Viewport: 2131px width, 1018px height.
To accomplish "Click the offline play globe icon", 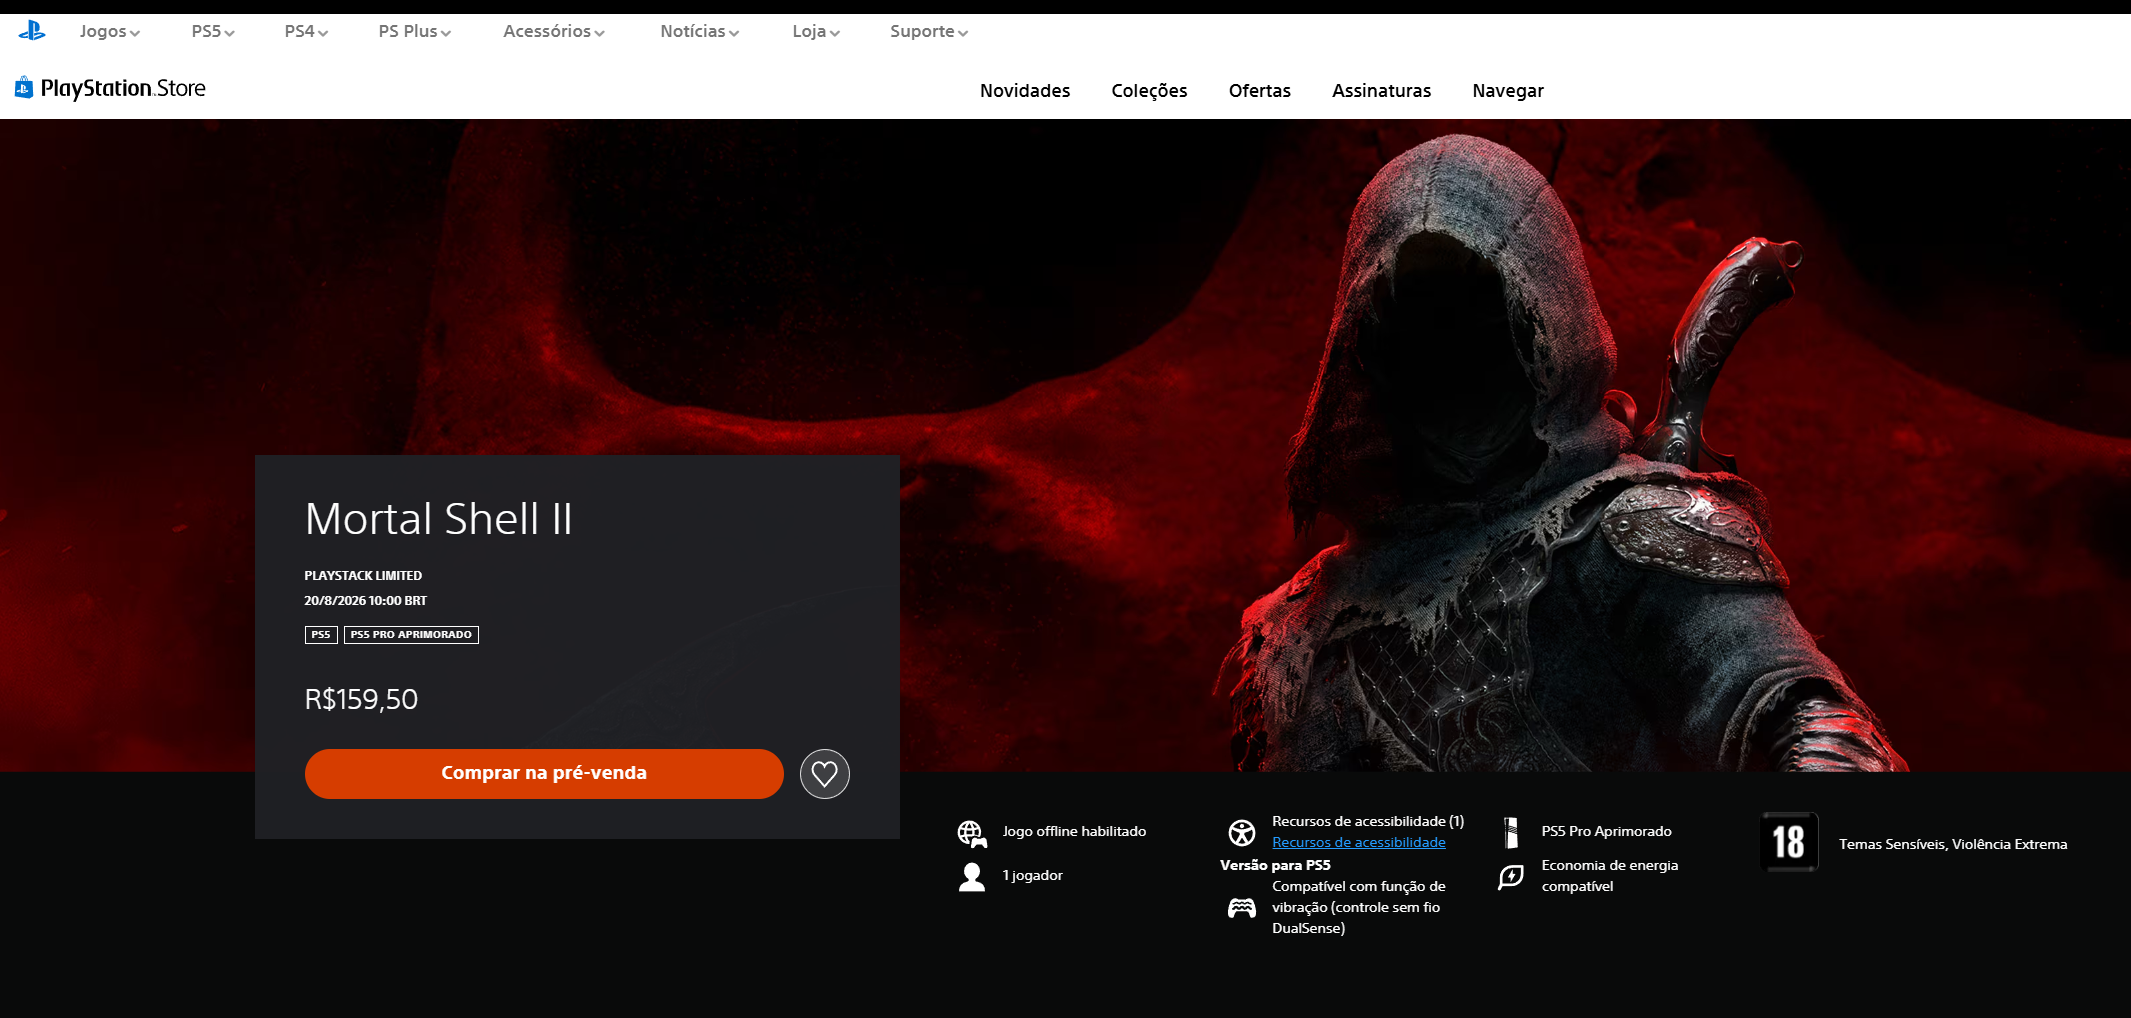I will coord(971,833).
